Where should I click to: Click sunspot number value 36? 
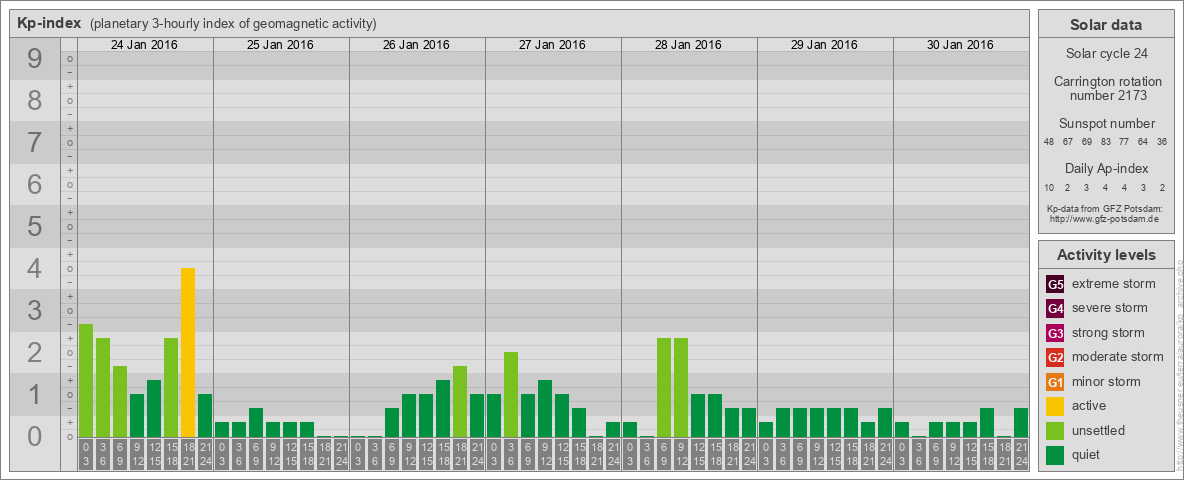[1162, 142]
